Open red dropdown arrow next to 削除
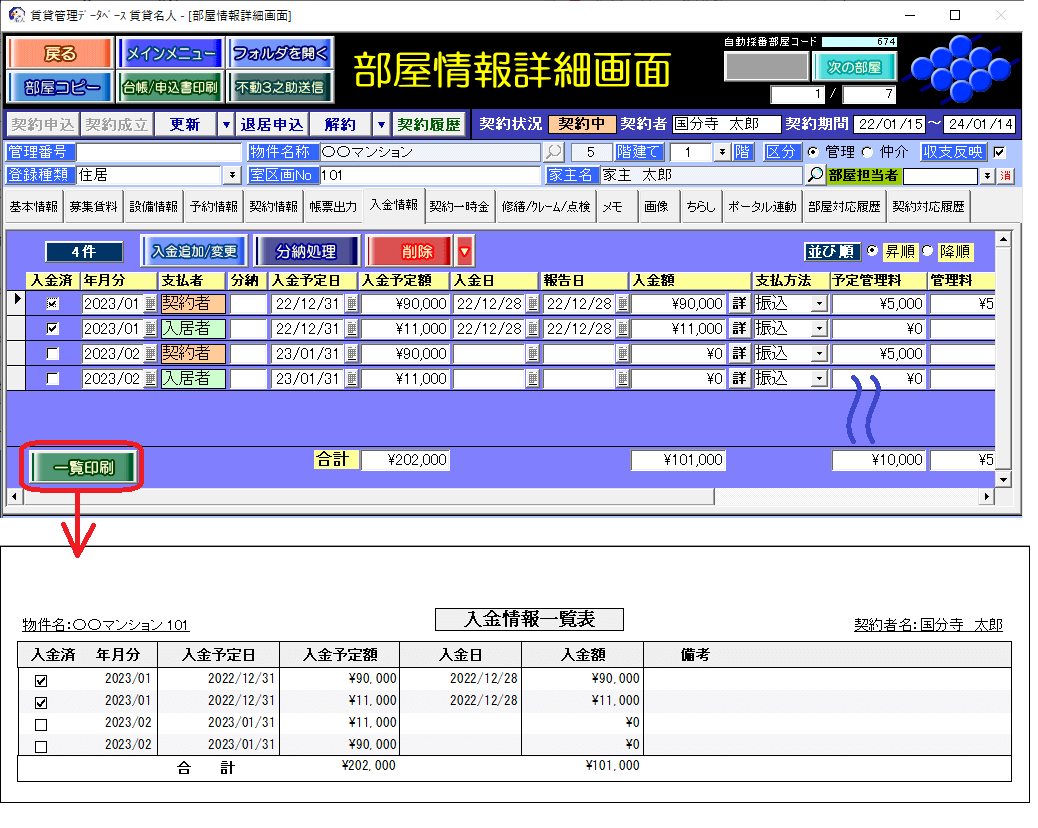Screen dimensions: 1038x828 (x=464, y=251)
